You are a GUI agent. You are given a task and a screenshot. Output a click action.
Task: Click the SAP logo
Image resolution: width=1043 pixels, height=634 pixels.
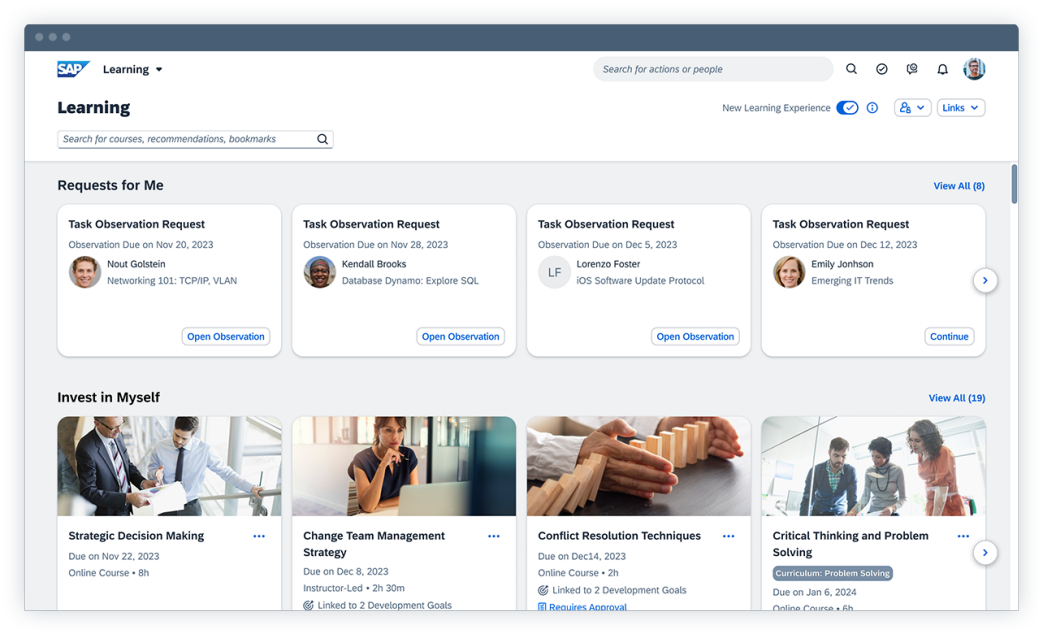point(72,68)
